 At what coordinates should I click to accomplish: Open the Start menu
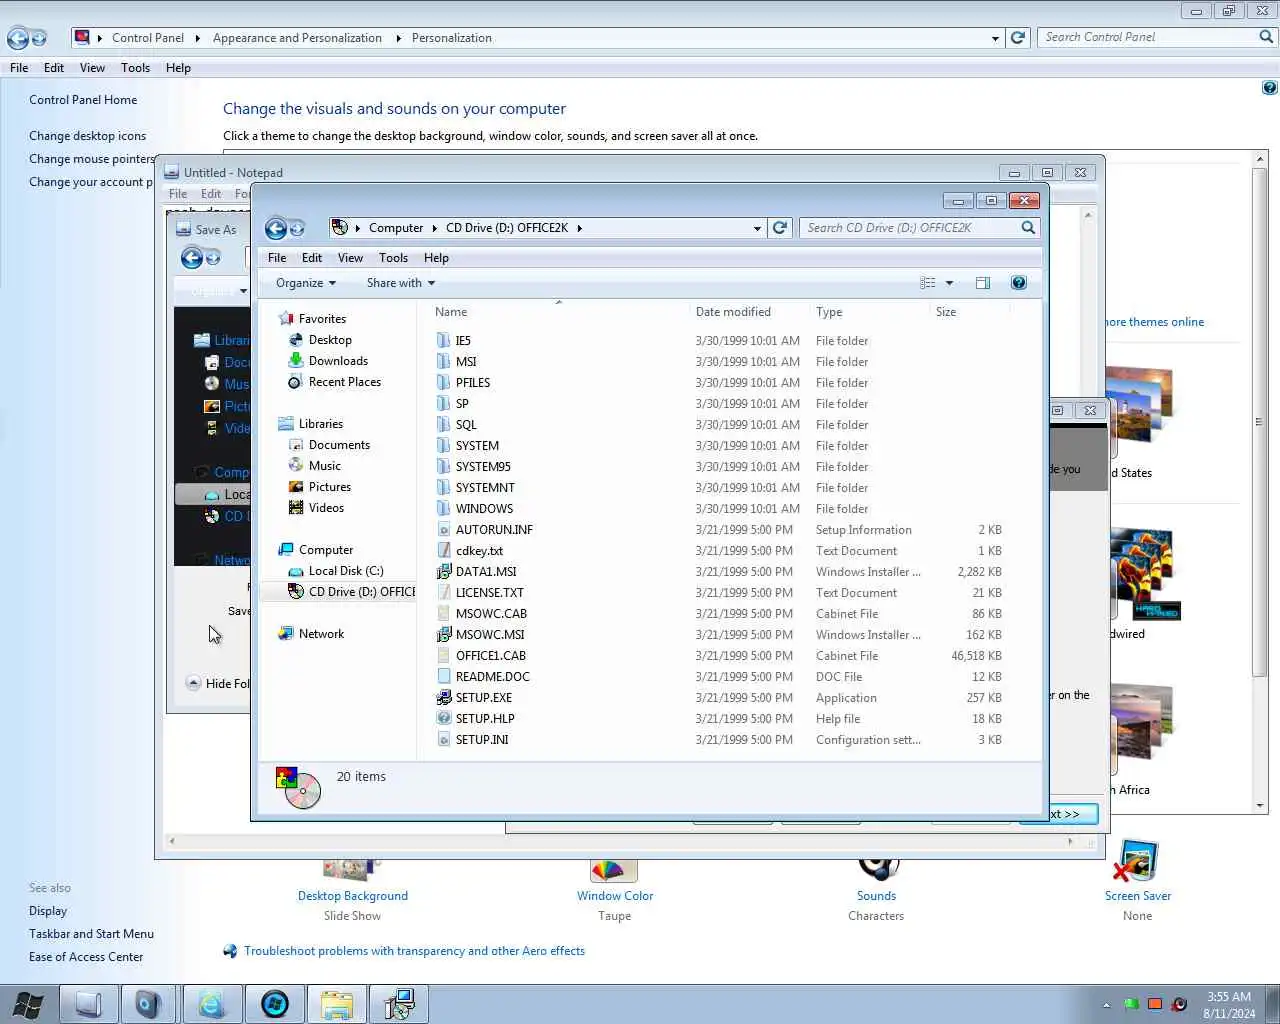click(27, 1004)
